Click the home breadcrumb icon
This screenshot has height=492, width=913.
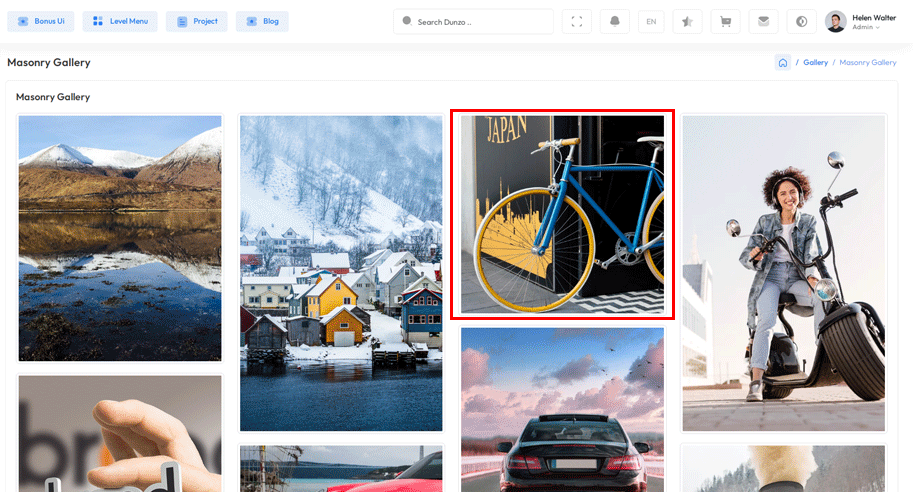(782, 62)
